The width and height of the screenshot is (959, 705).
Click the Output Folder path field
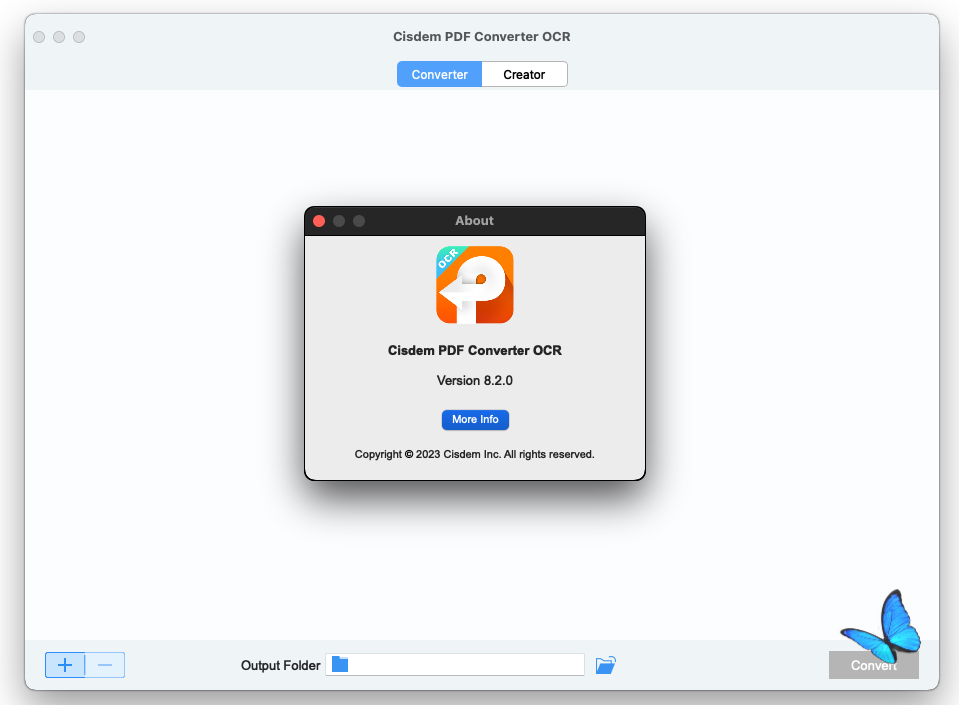tap(454, 665)
